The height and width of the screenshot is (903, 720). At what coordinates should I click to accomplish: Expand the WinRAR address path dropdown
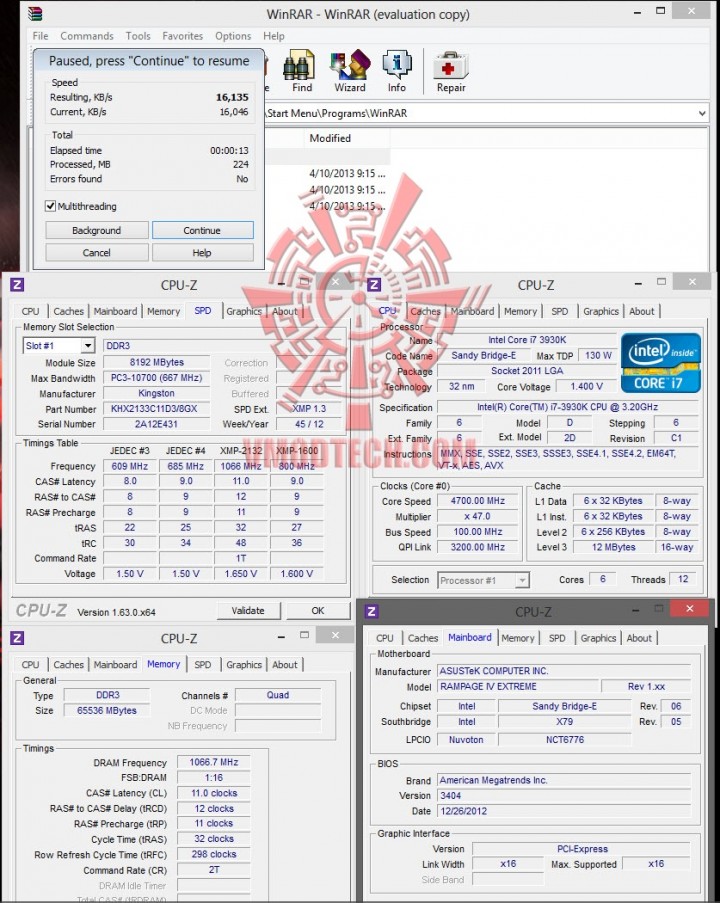702,113
